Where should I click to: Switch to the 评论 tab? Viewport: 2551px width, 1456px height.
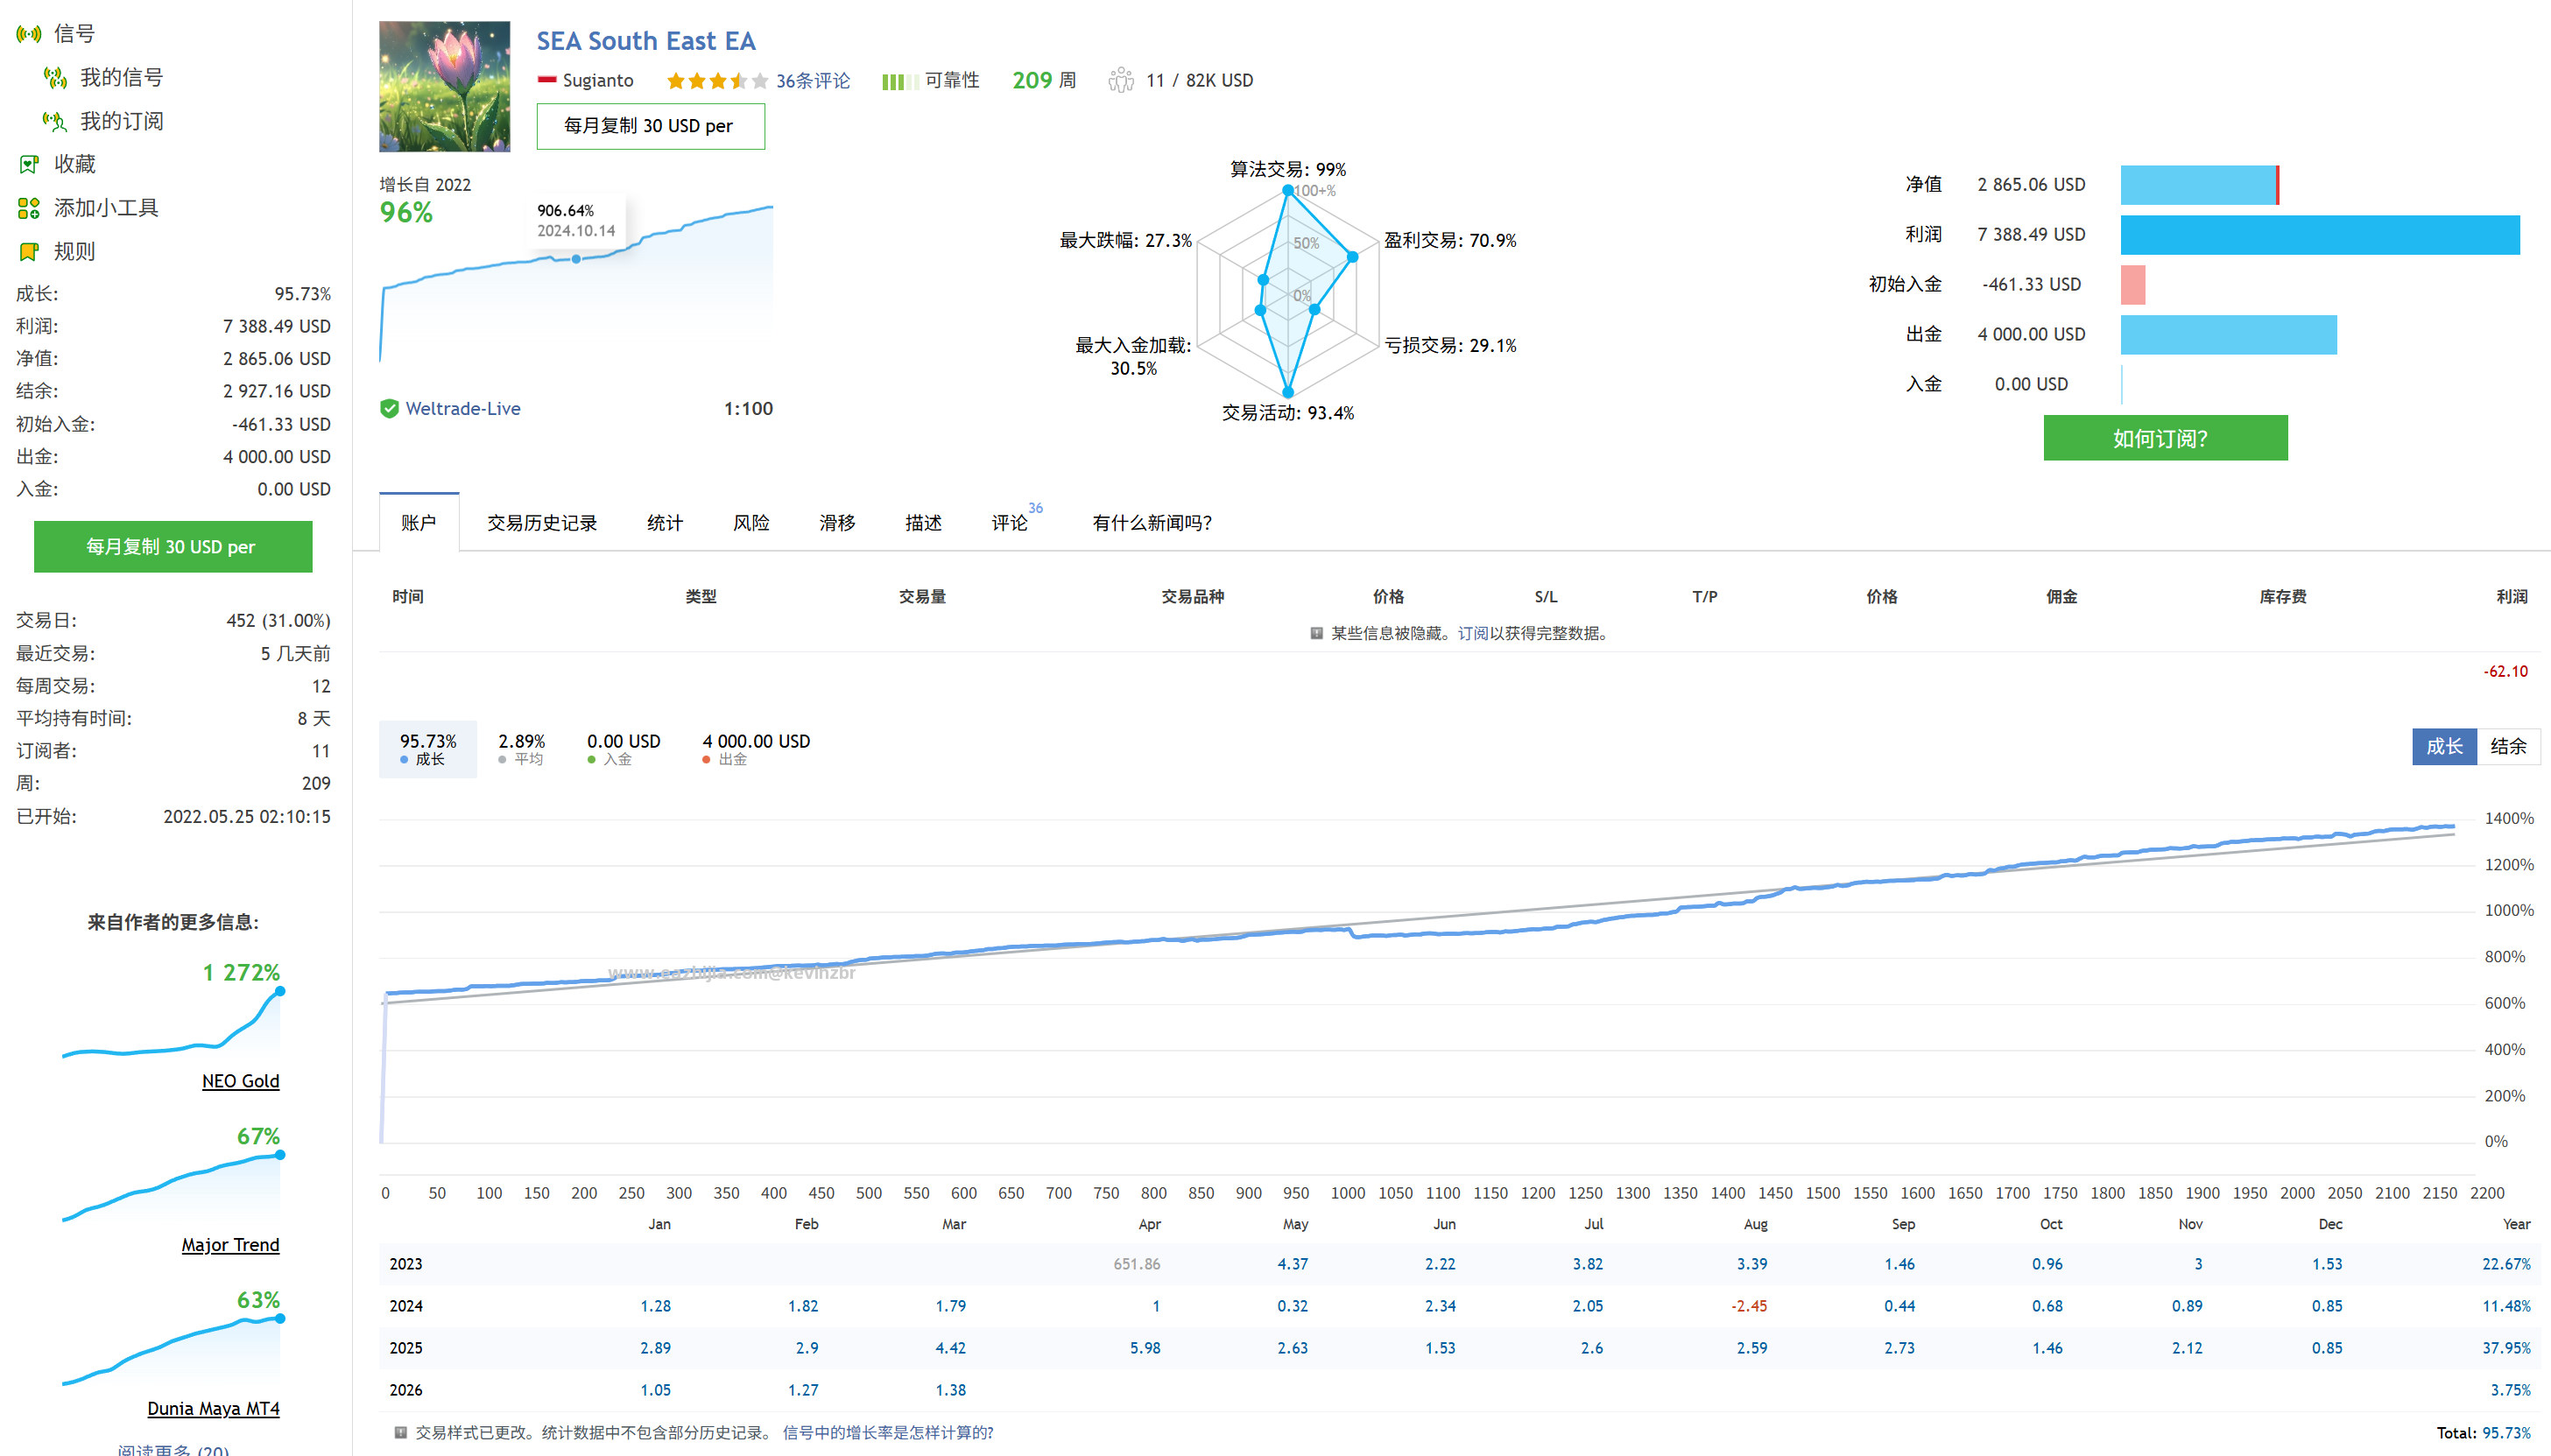pos(1010,523)
